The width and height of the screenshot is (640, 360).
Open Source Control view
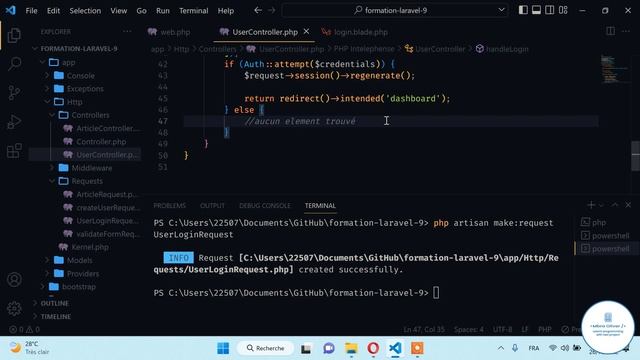pyautogui.click(x=14, y=93)
